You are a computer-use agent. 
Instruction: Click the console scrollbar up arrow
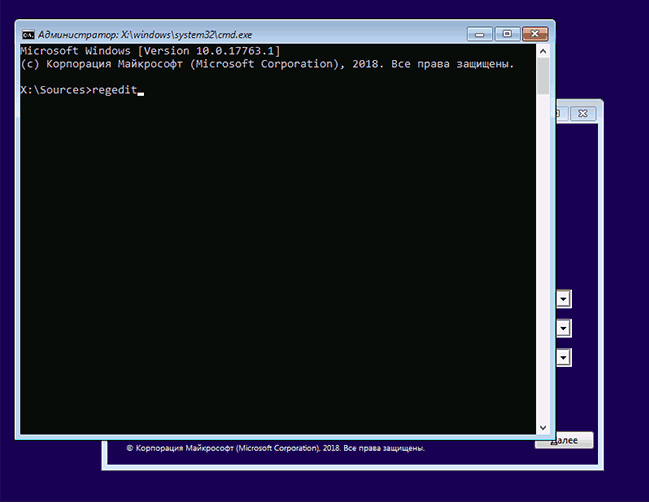[543, 51]
